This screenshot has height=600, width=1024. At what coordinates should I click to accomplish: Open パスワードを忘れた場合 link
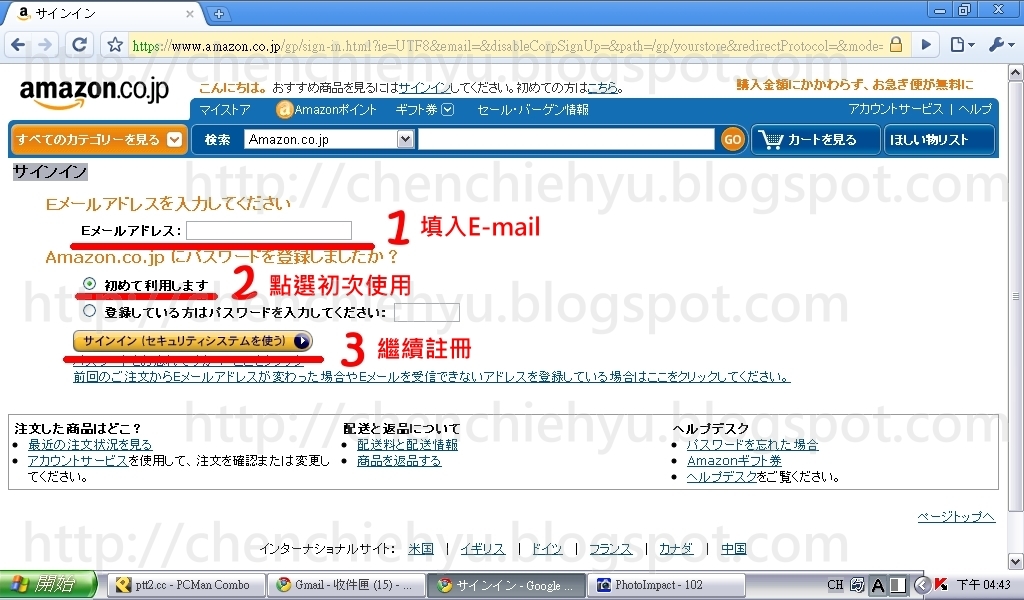[752, 445]
